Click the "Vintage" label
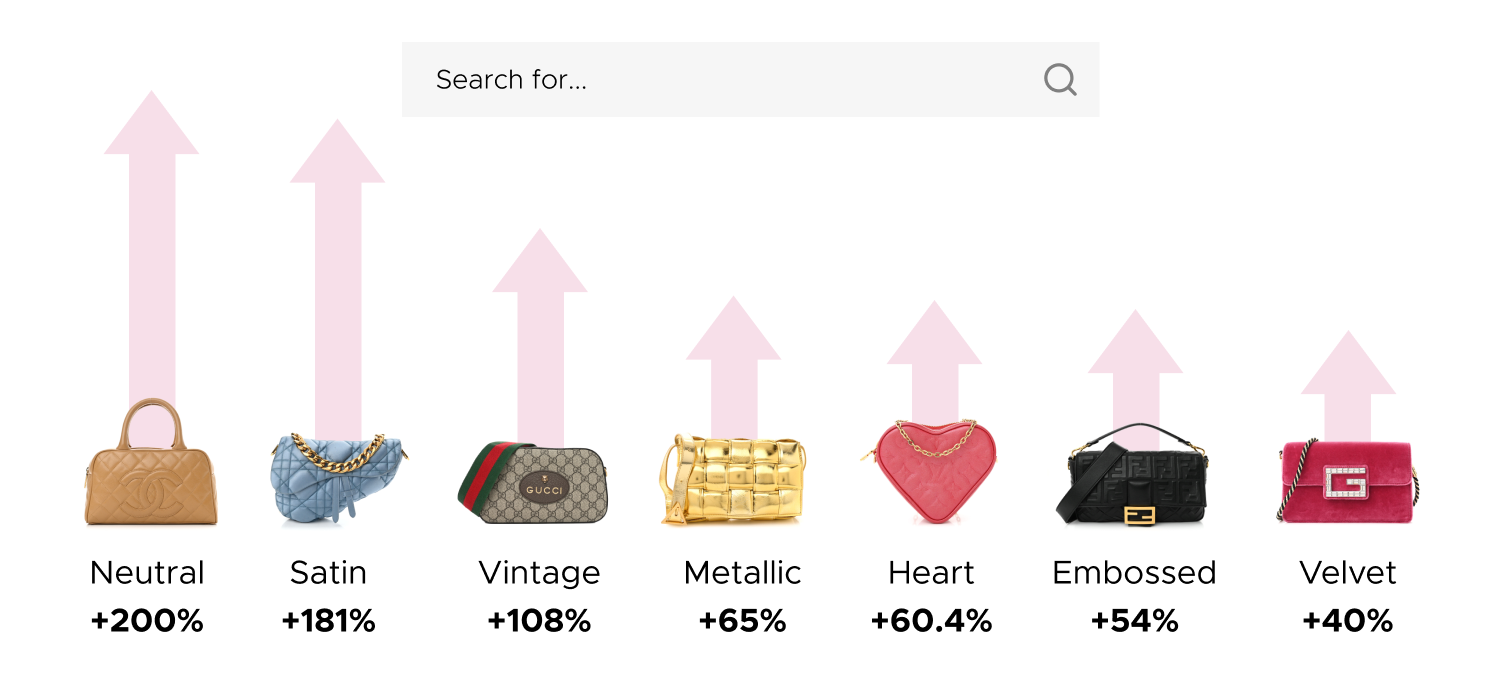This screenshot has height=683, width=1500. click(x=539, y=573)
